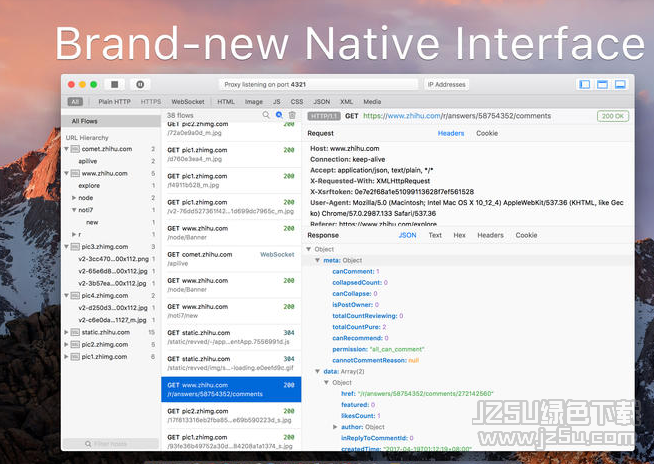The height and width of the screenshot is (464, 654).
Task: Open the Response Headers tab
Action: [x=490, y=235]
